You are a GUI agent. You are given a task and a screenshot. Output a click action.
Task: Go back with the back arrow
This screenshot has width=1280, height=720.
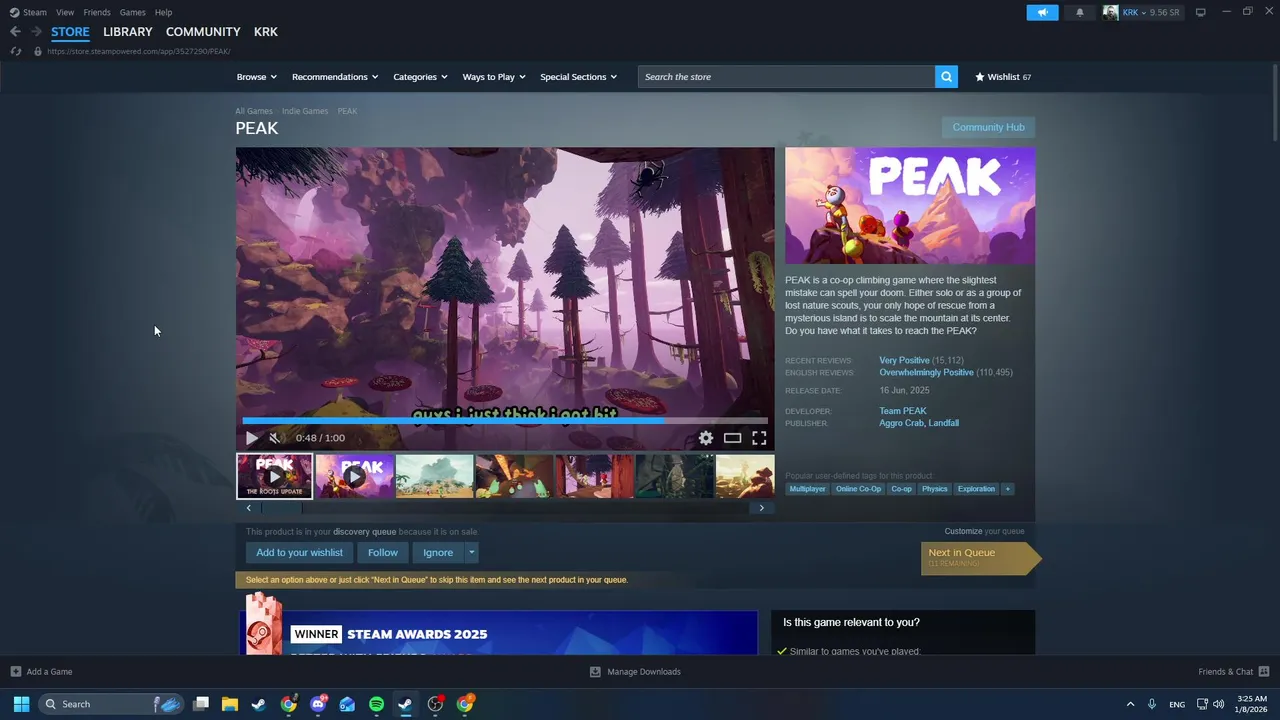tap(15, 32)
